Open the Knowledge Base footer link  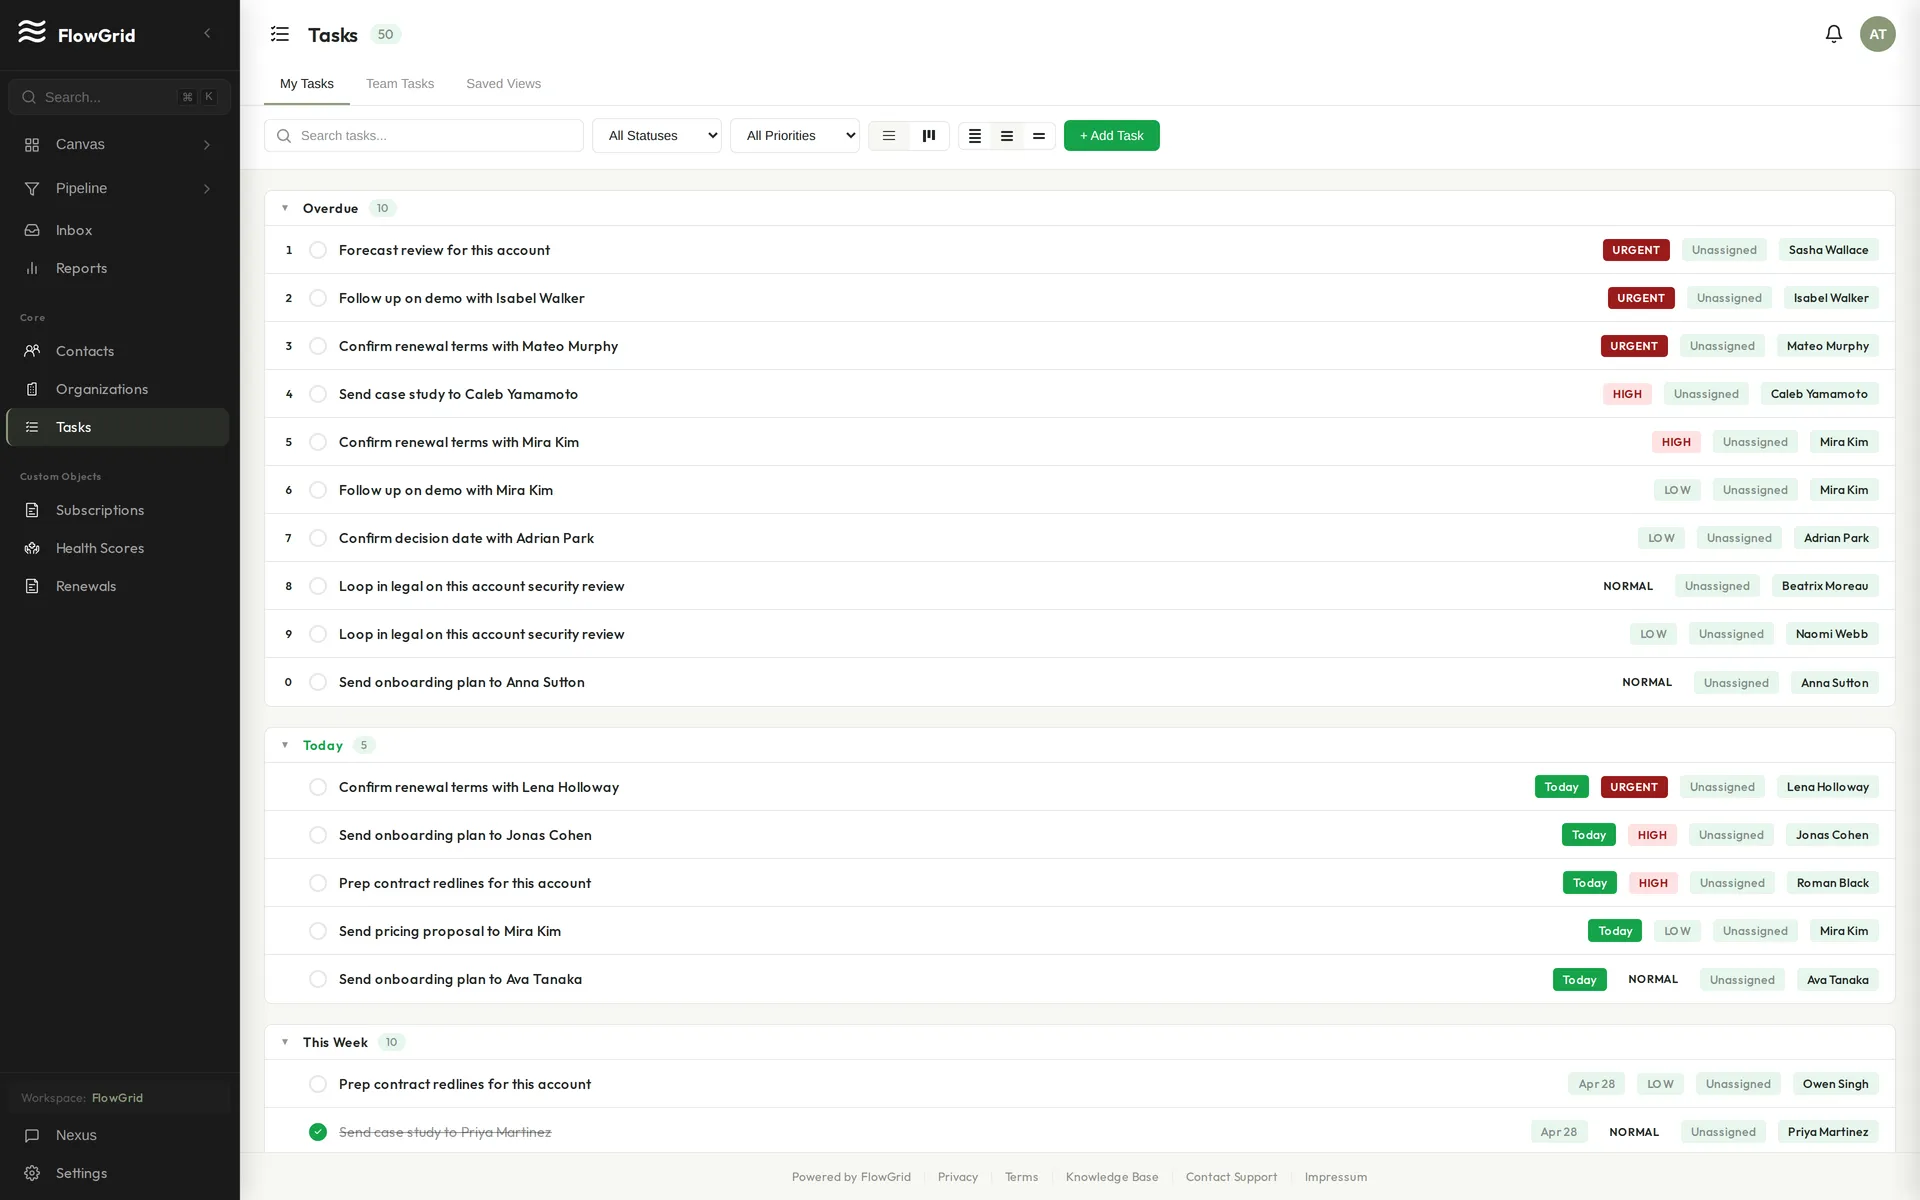1112,1177
